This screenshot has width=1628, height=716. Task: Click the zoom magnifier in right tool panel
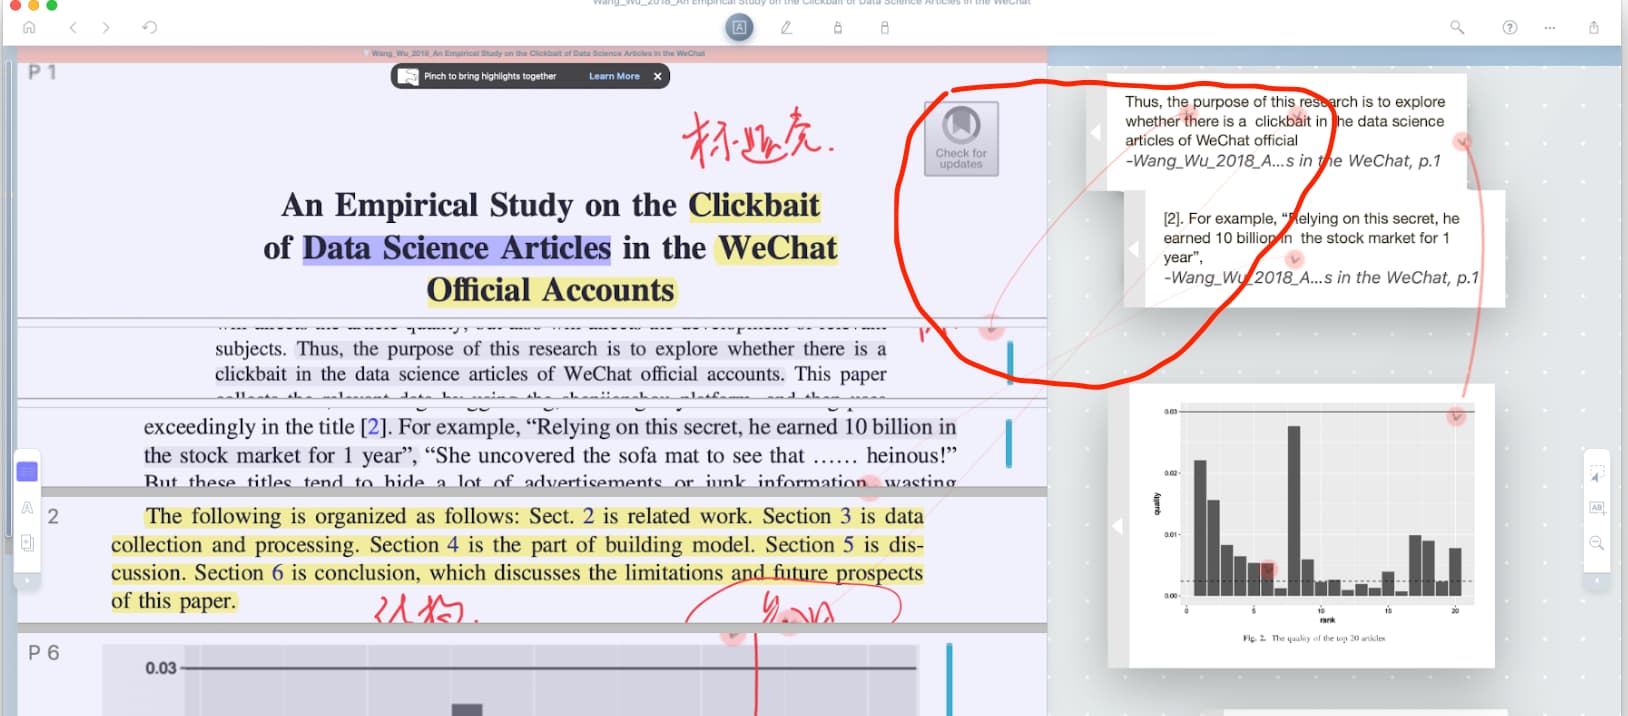coord(1597,543)
